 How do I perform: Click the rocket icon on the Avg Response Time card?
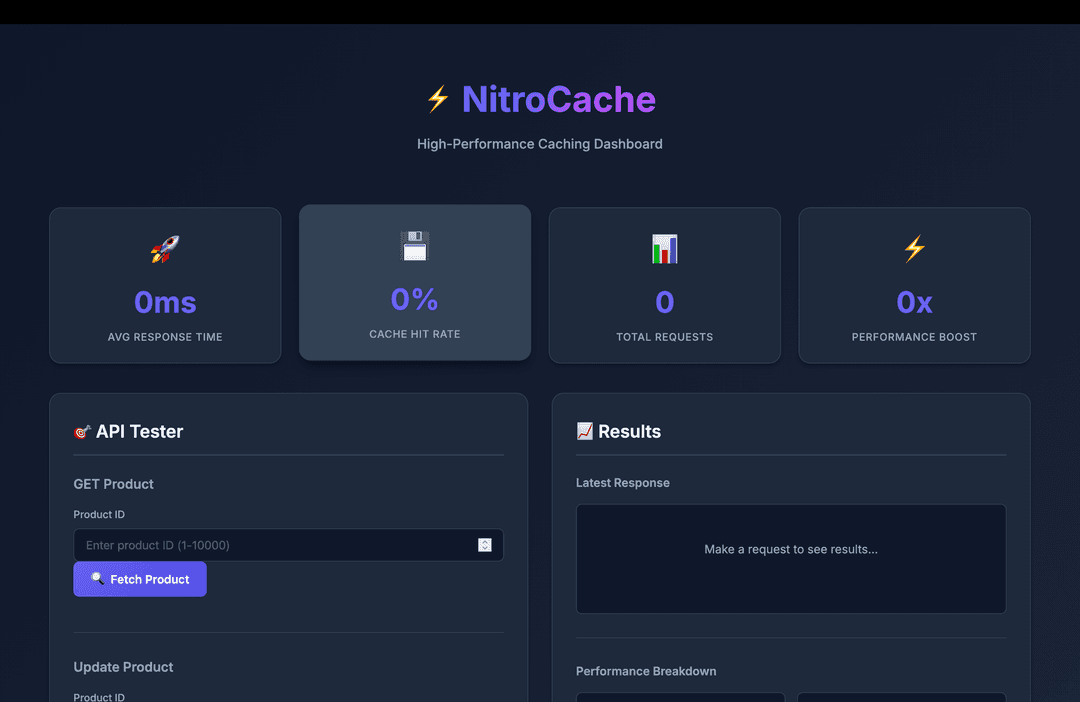[165, 249]
